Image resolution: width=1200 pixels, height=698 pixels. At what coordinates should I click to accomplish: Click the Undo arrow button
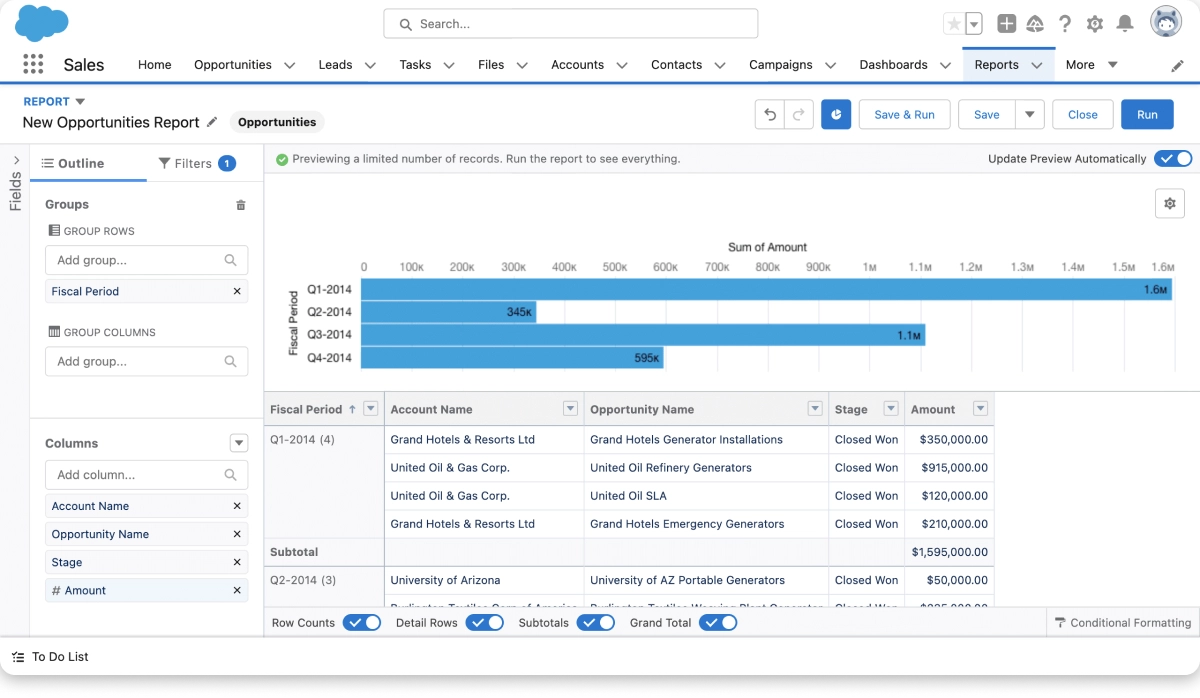(x=770, y=114)
